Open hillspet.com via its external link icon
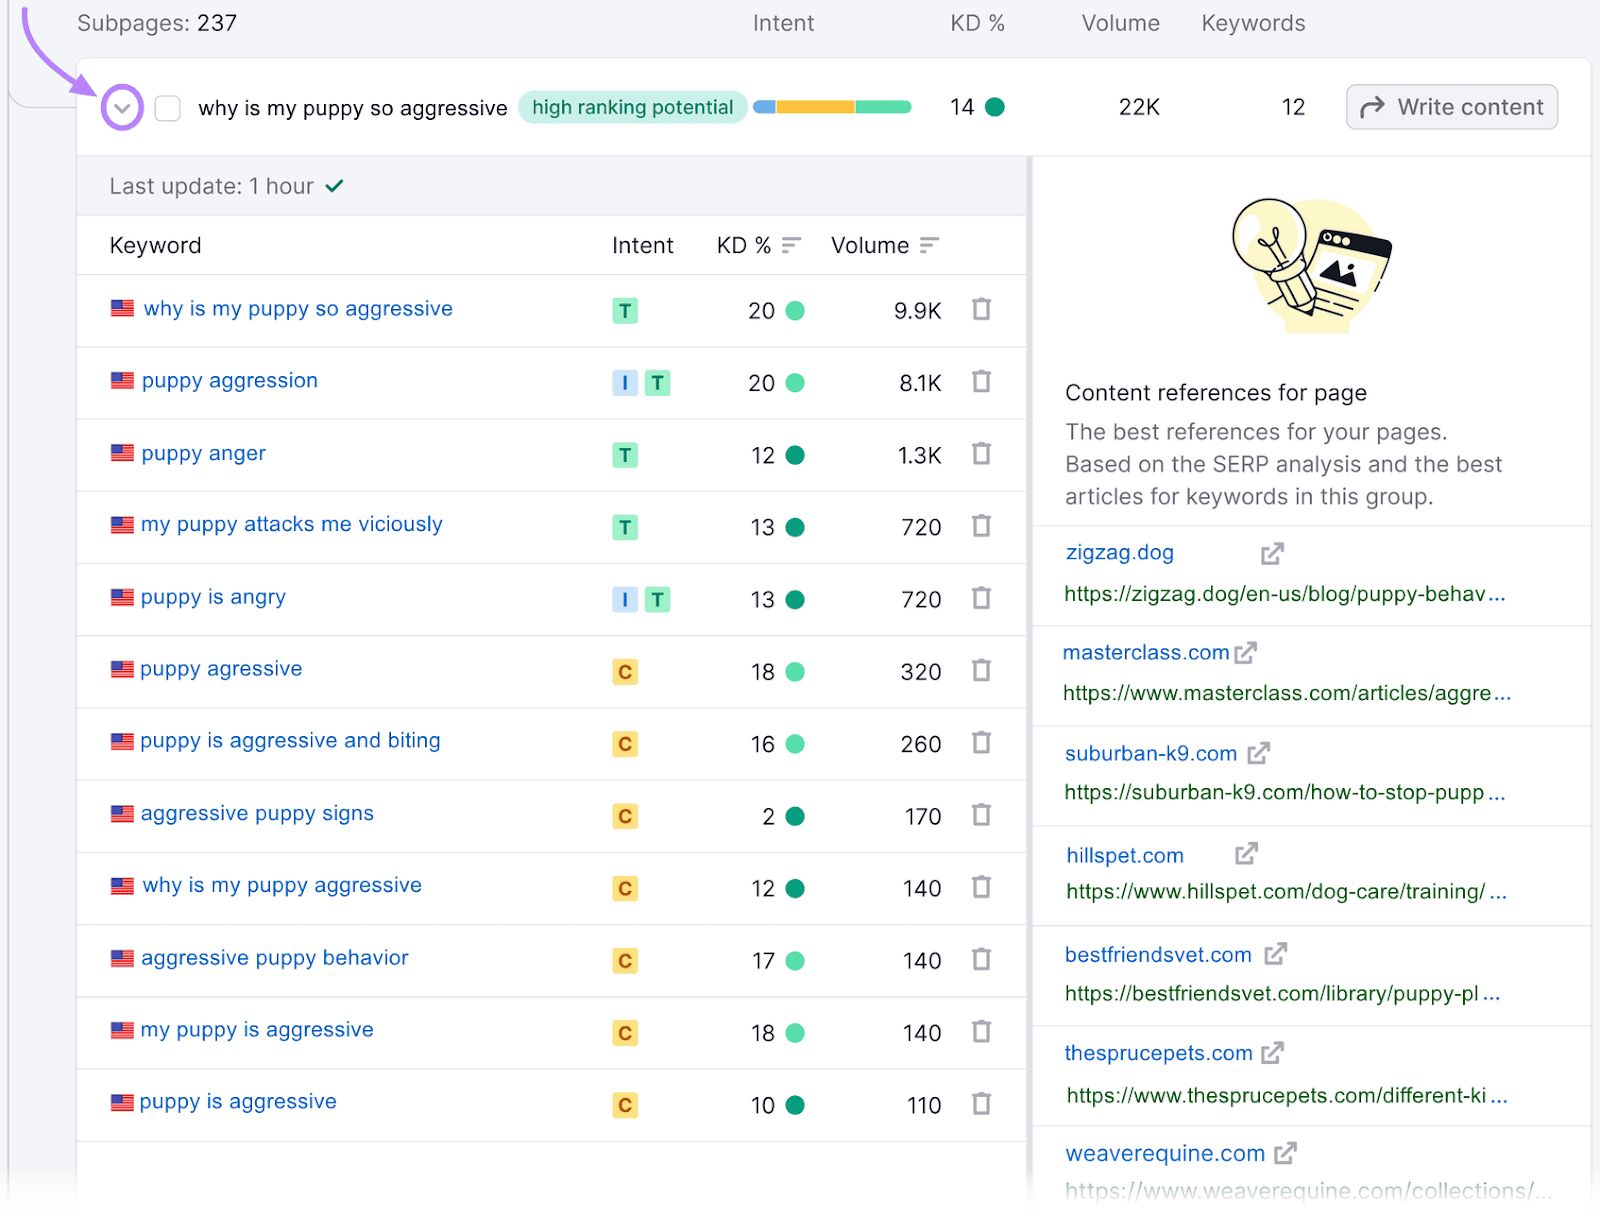The height and width of the screenshot is (1217, 1600). pos(1246,854)
